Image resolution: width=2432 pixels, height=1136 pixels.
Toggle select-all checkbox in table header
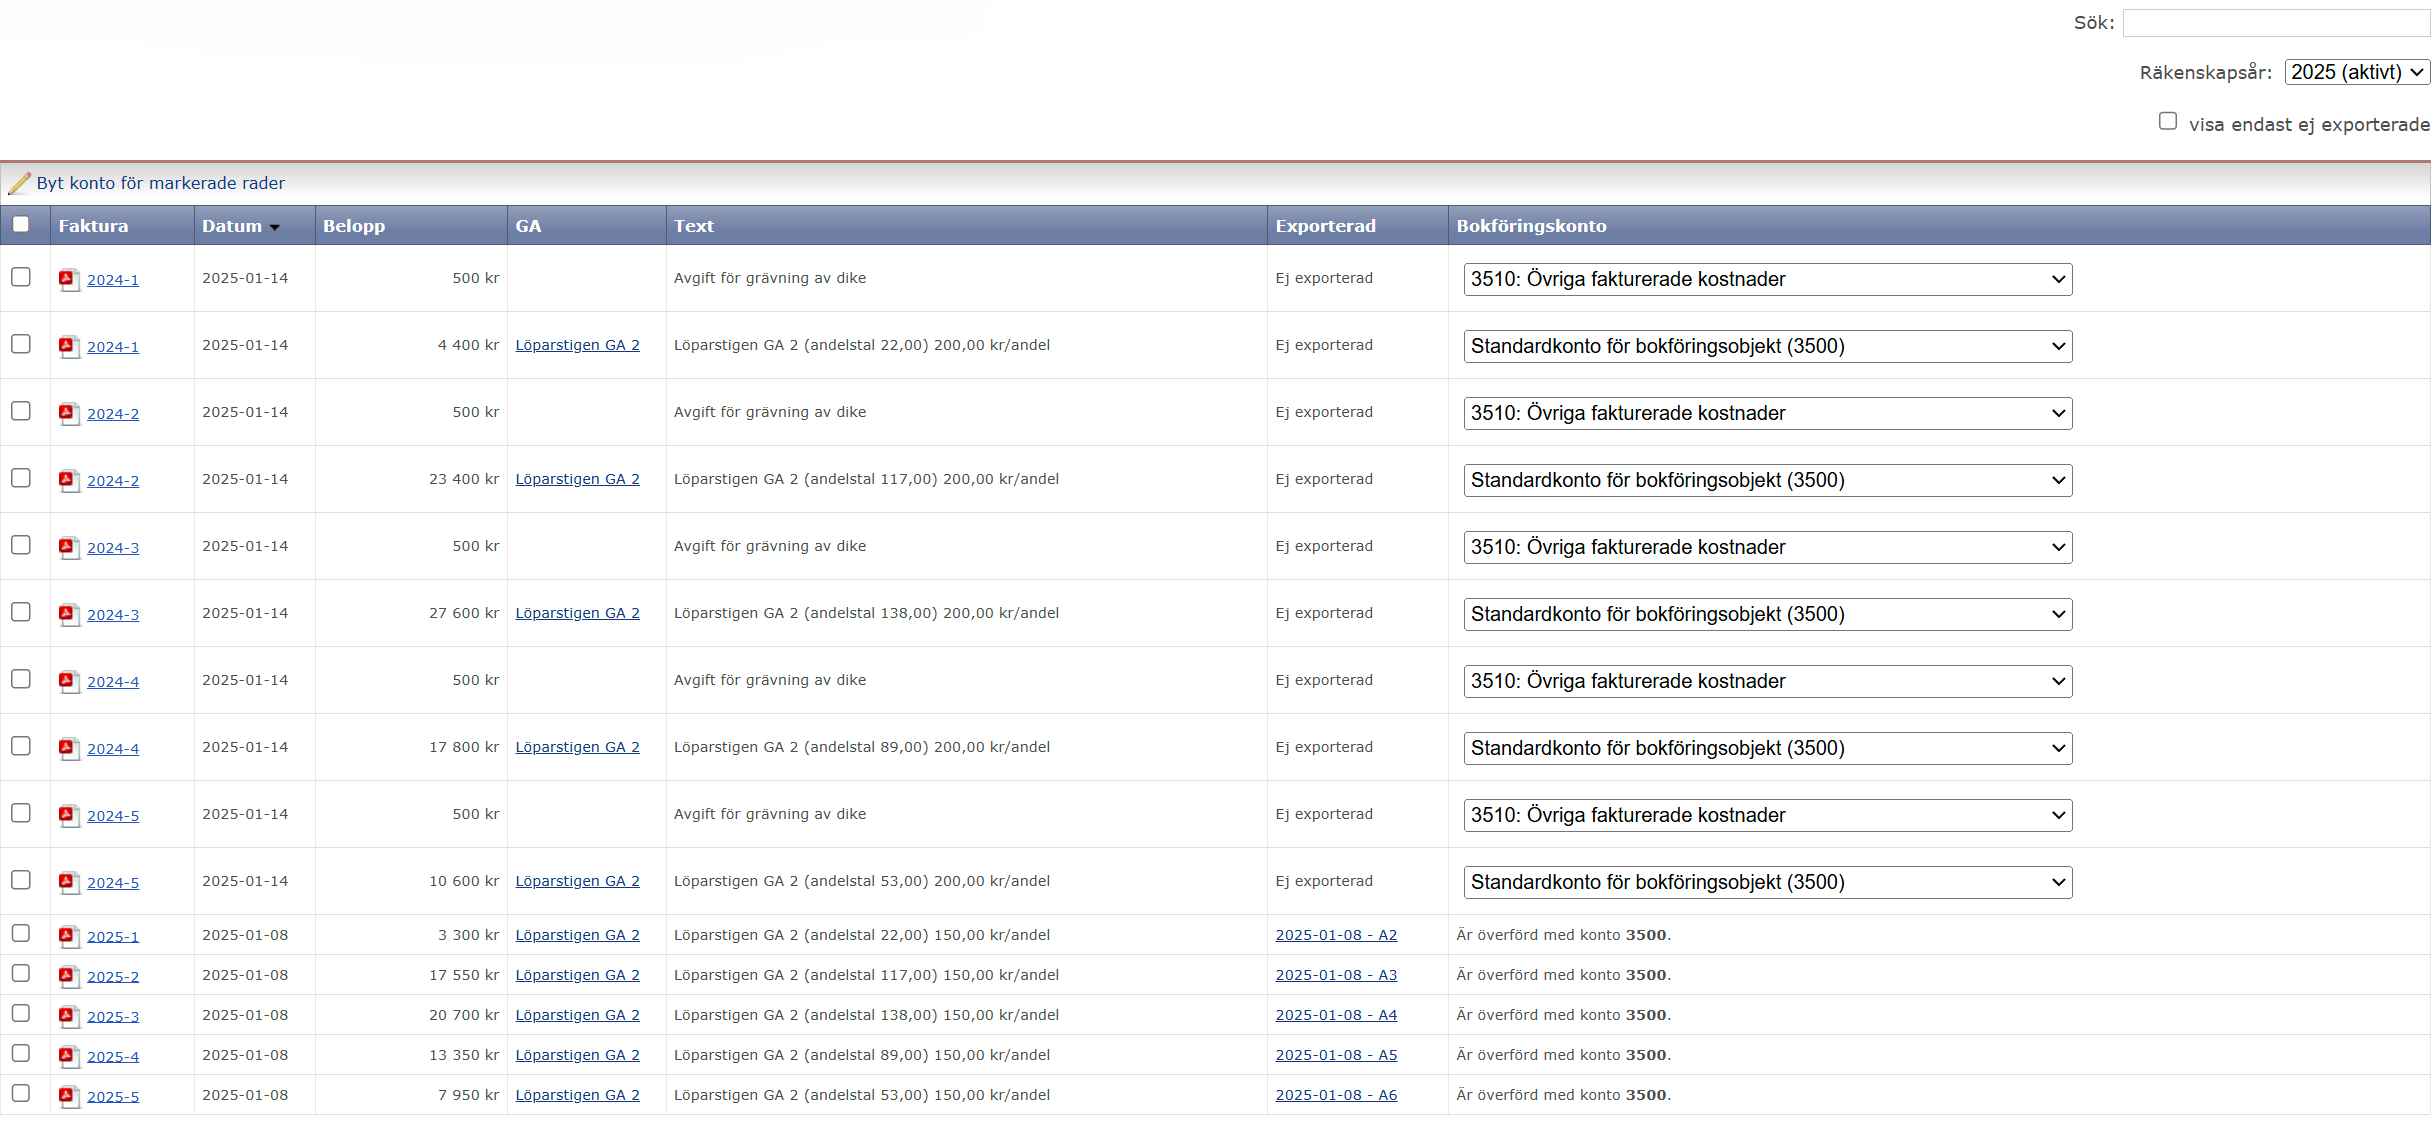tap(21, 224)
